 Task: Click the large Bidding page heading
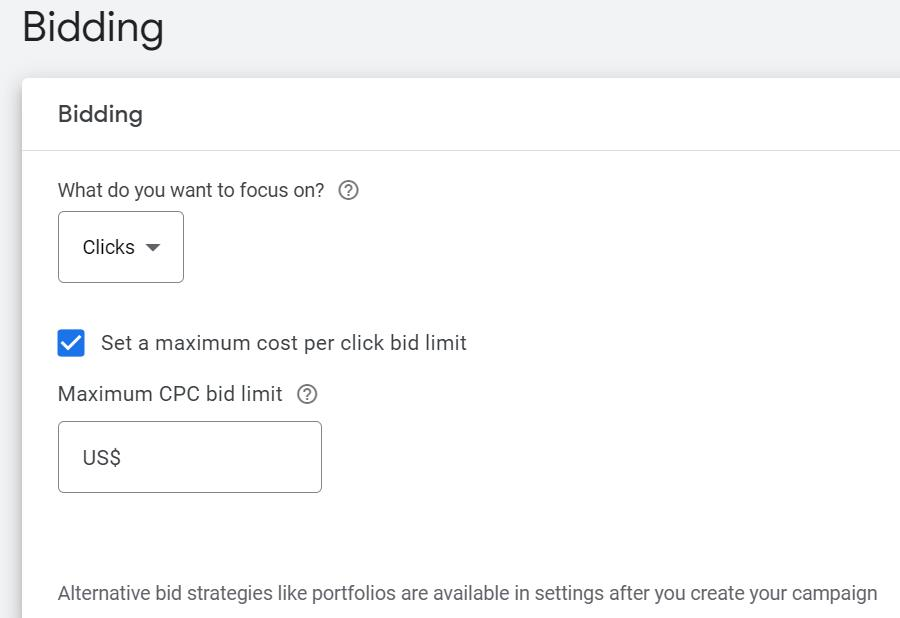click(93, 27)
